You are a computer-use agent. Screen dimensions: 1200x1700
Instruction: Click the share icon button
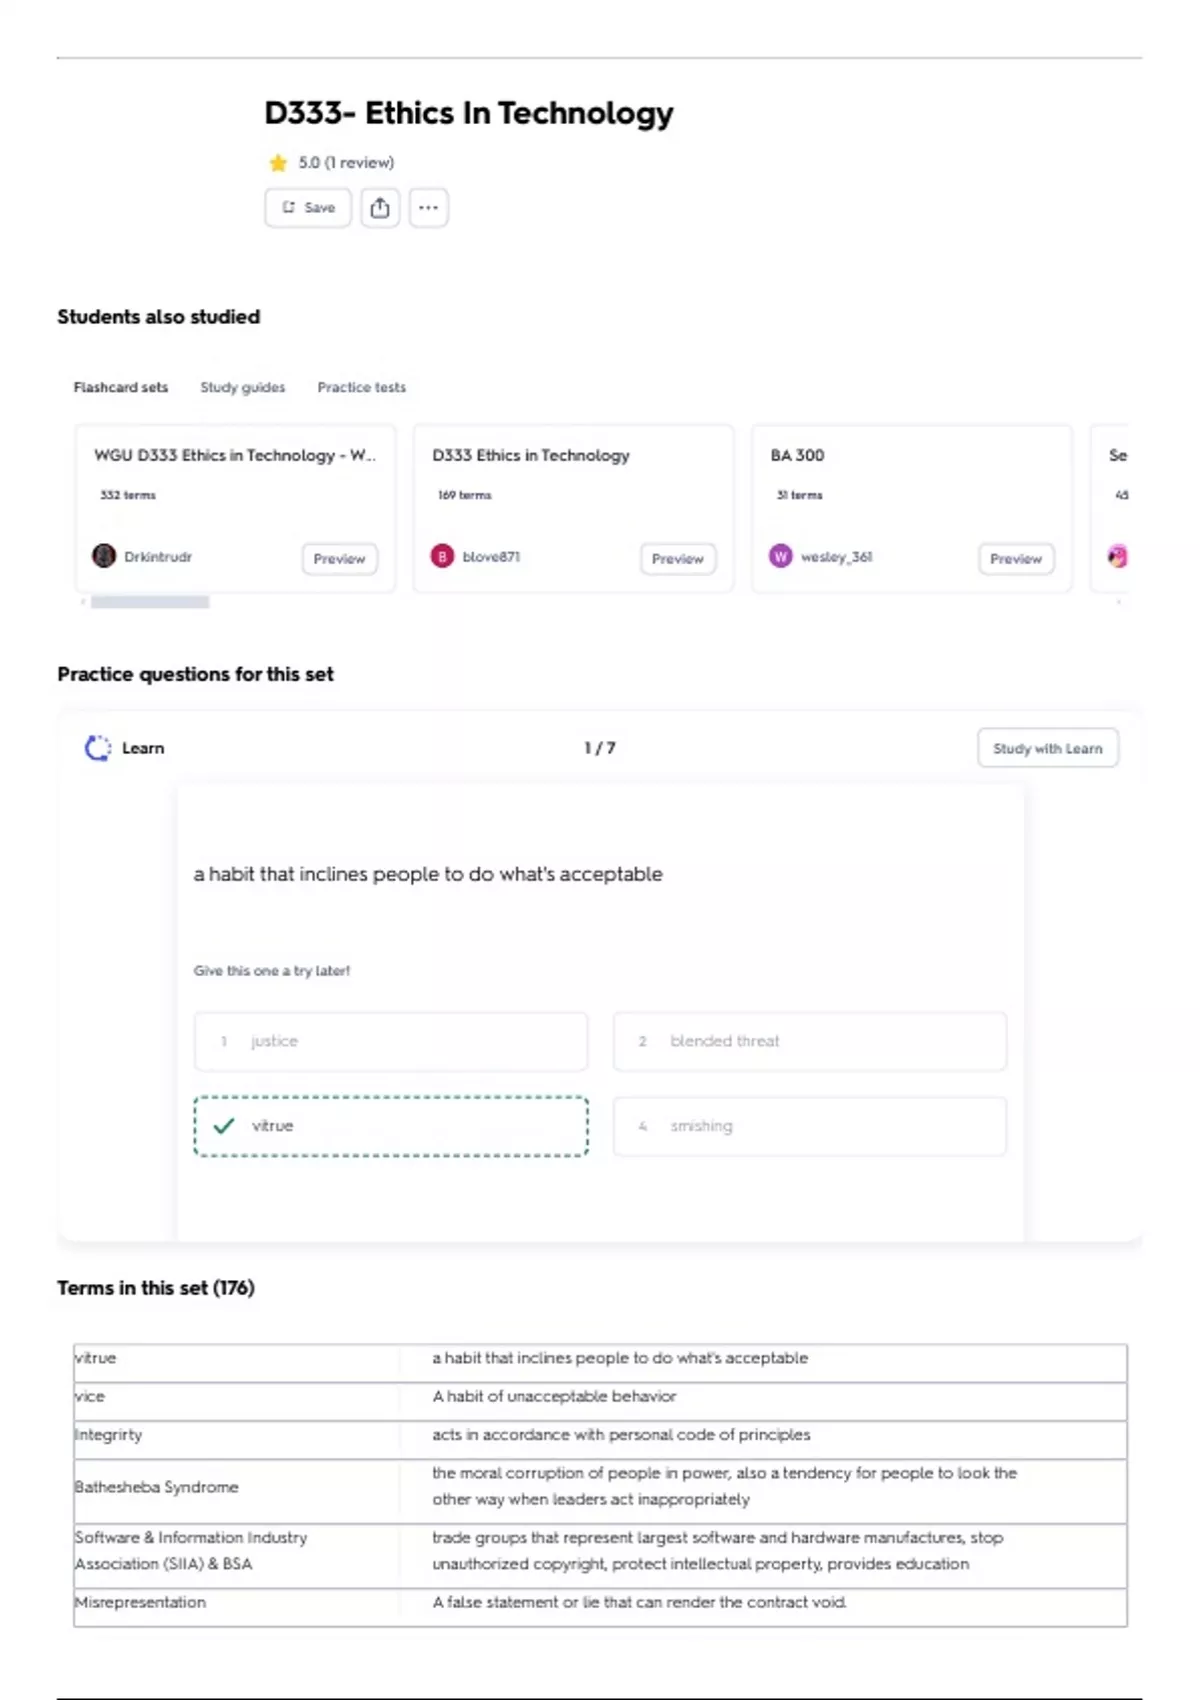tap(380, 208)
